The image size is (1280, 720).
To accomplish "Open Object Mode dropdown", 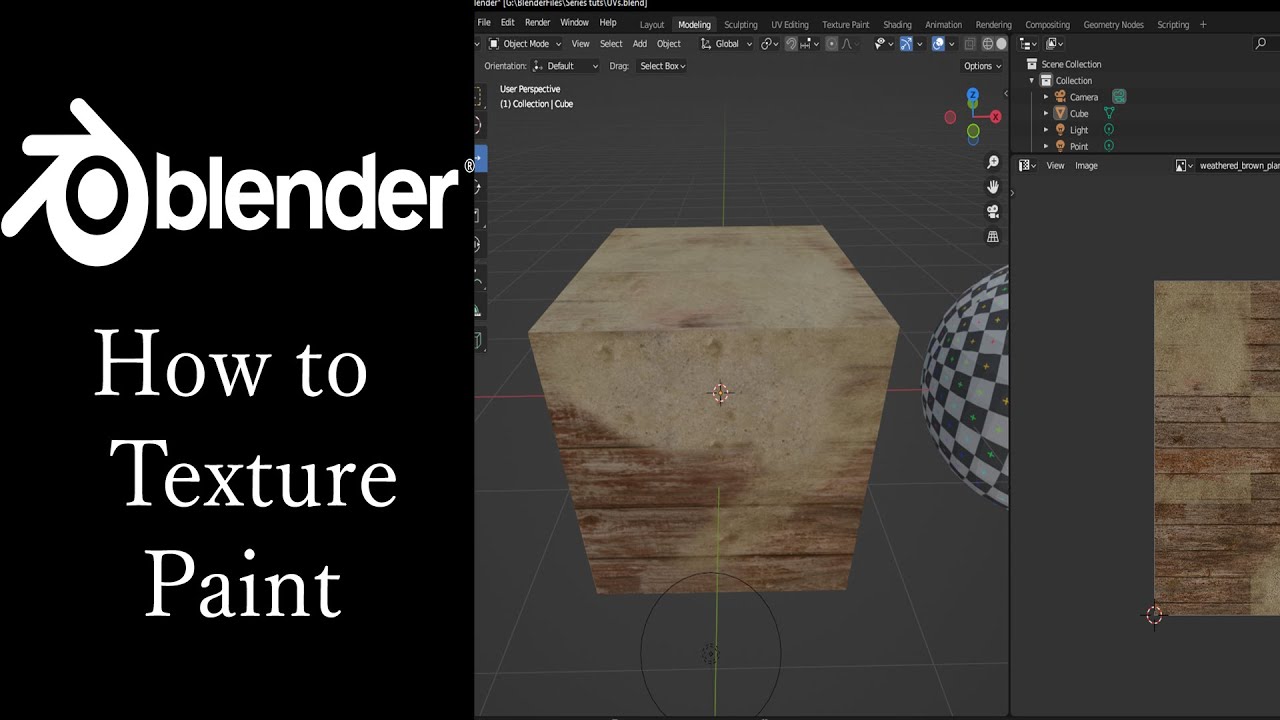I will [x=525, y=44].
